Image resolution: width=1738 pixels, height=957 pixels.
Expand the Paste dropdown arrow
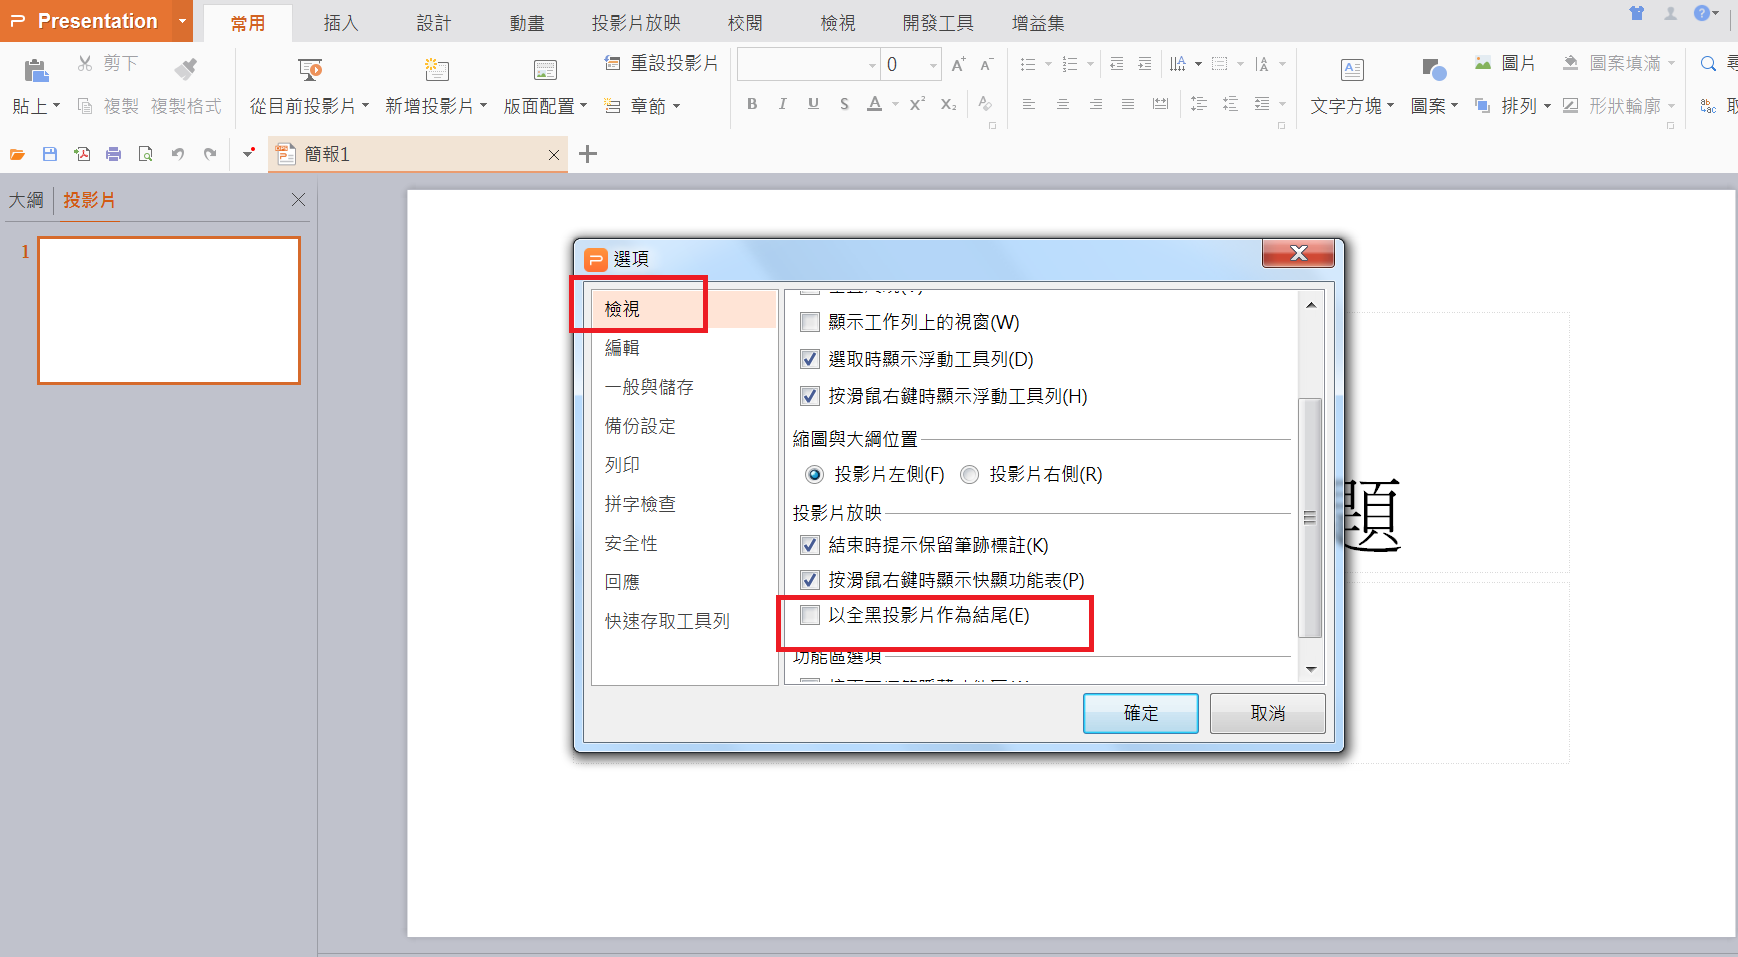coord(56,105)
